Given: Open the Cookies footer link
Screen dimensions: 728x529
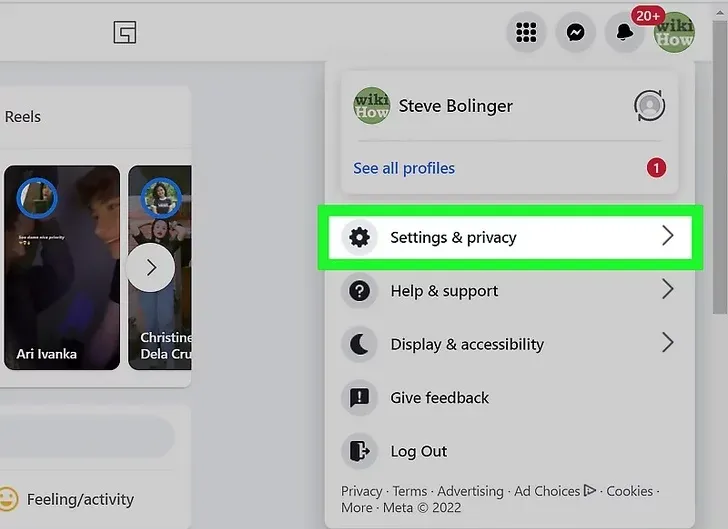Looking at the screenshot, I should [630, 491].
